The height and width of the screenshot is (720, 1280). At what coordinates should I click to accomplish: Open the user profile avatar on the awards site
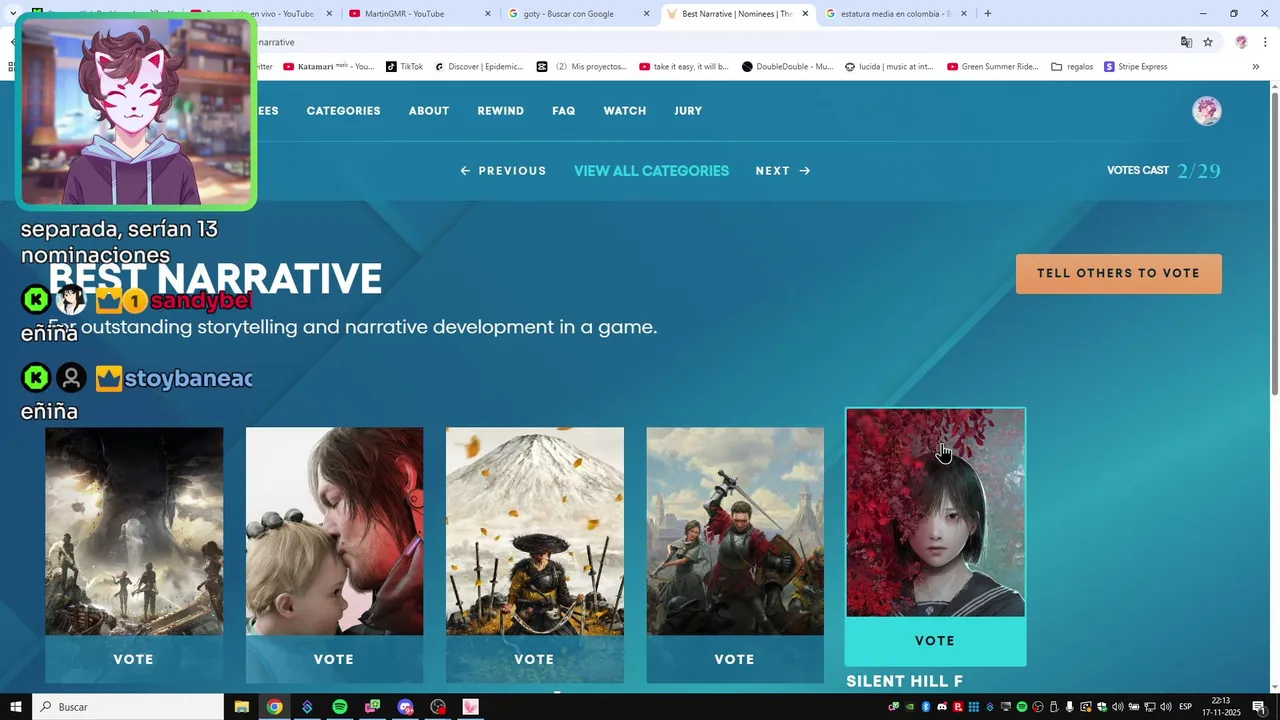tap(1207, 111)
